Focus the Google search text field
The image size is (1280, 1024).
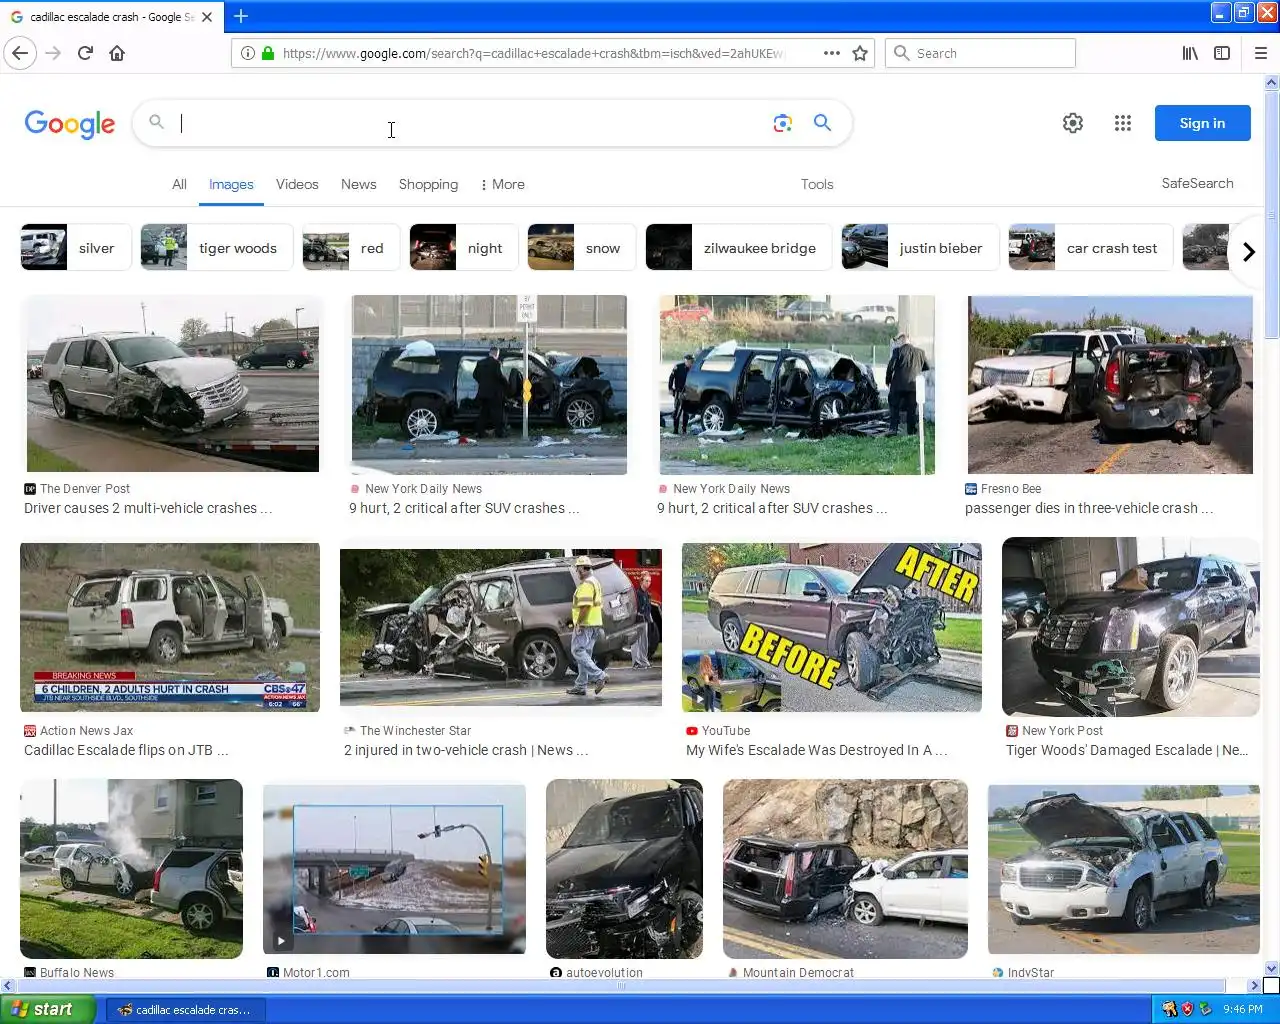click(x=470, y=123)
